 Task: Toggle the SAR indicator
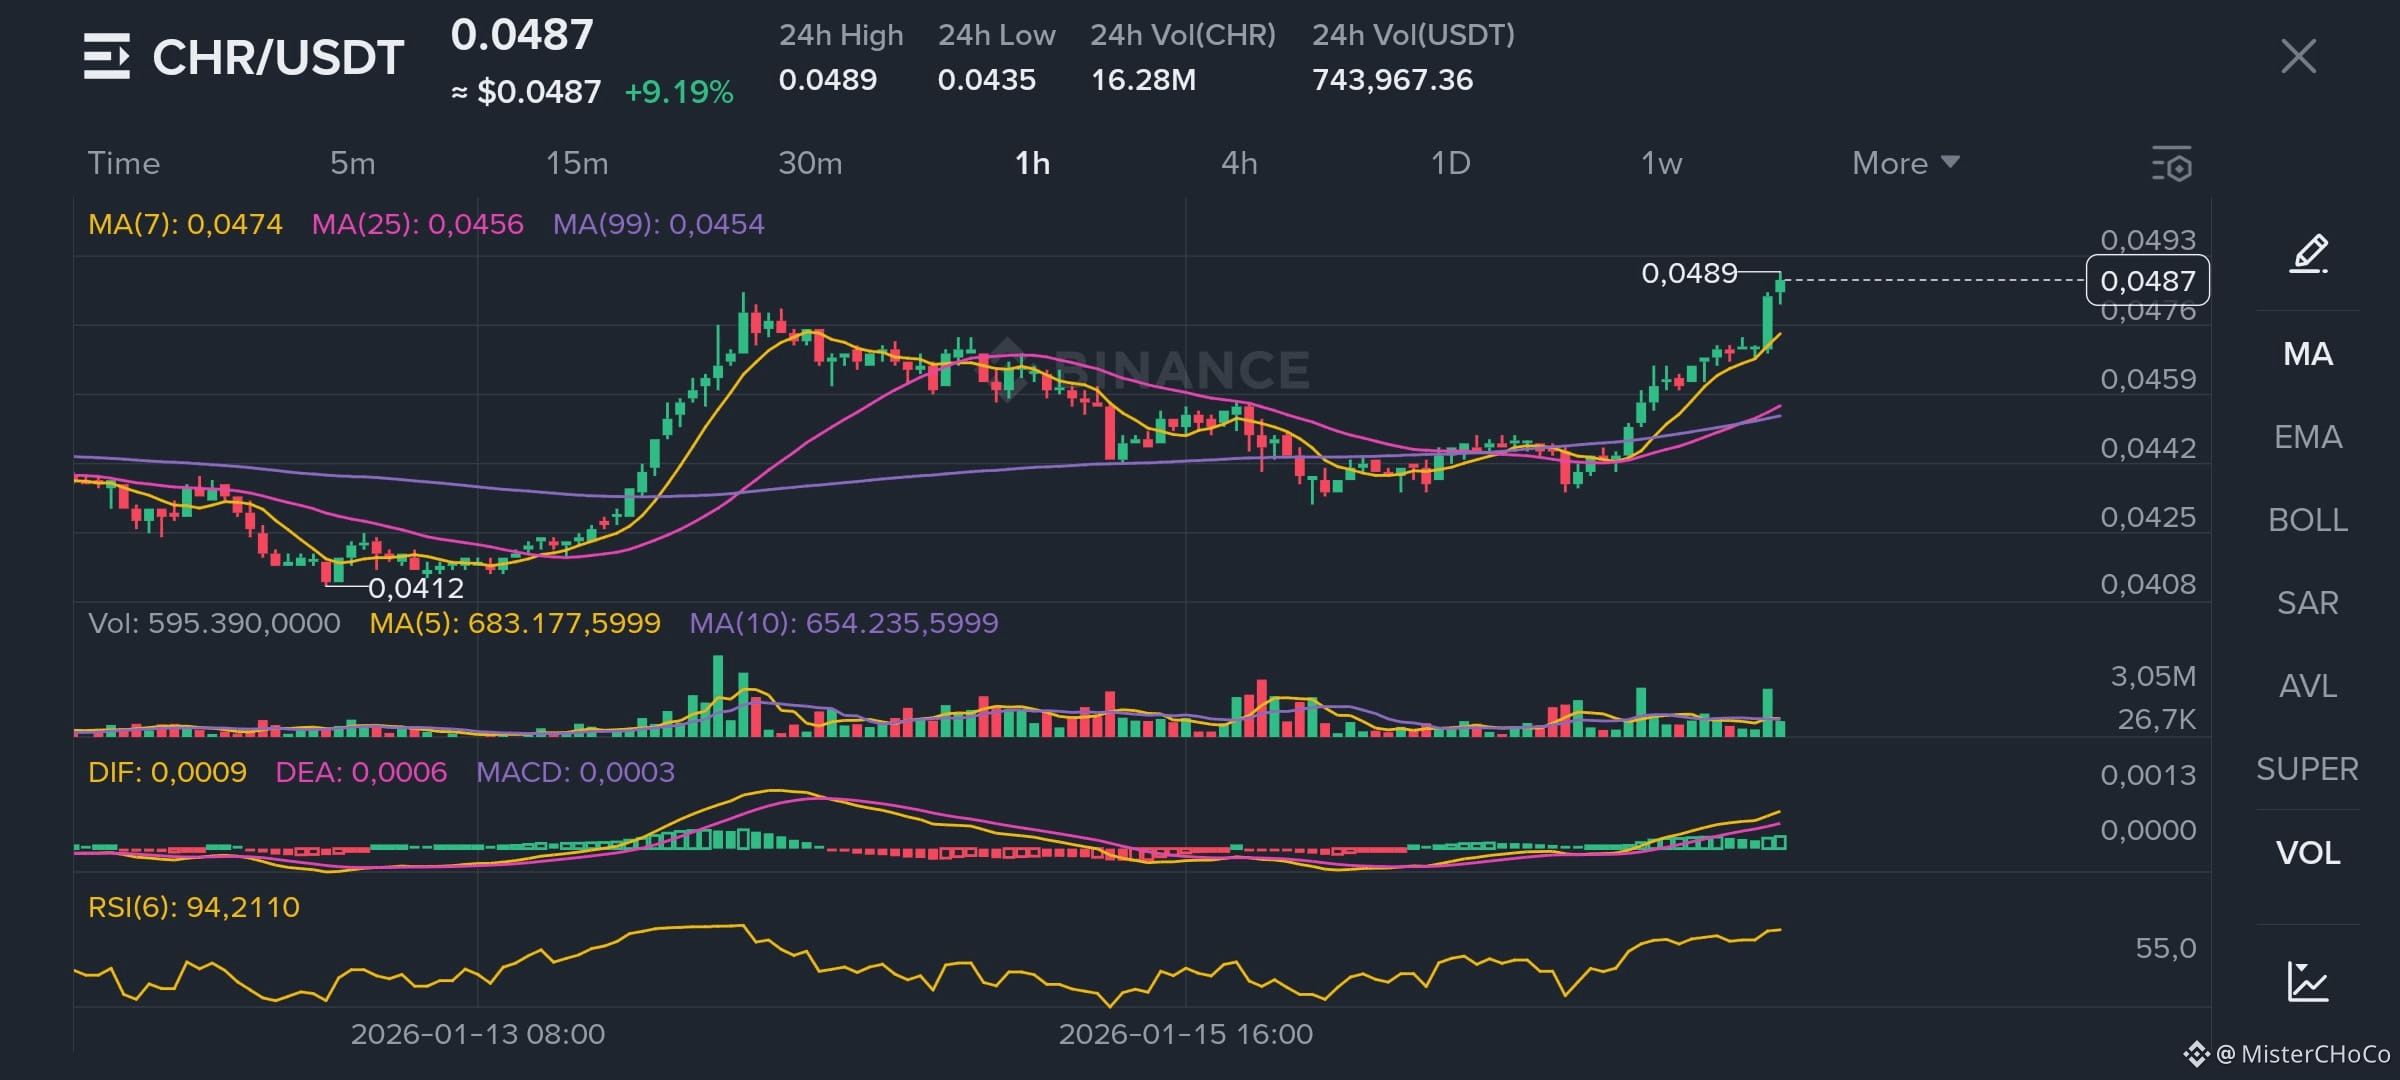(x=2308, y=603)
